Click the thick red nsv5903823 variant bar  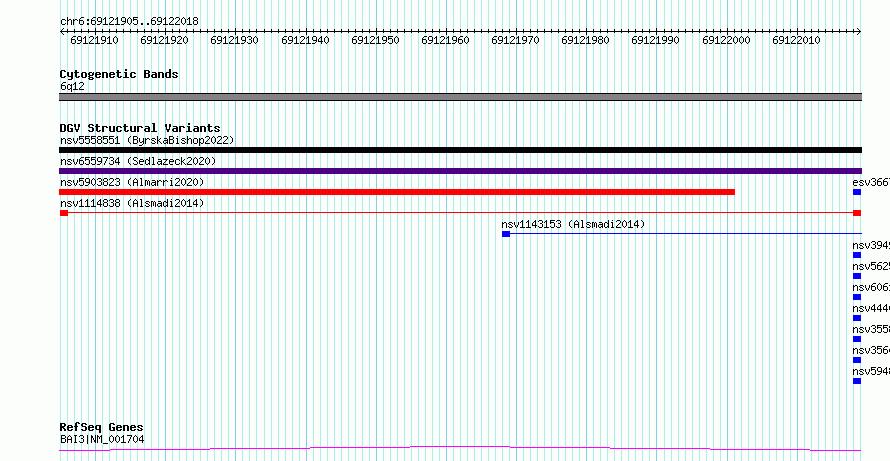(x=397, y=192)
